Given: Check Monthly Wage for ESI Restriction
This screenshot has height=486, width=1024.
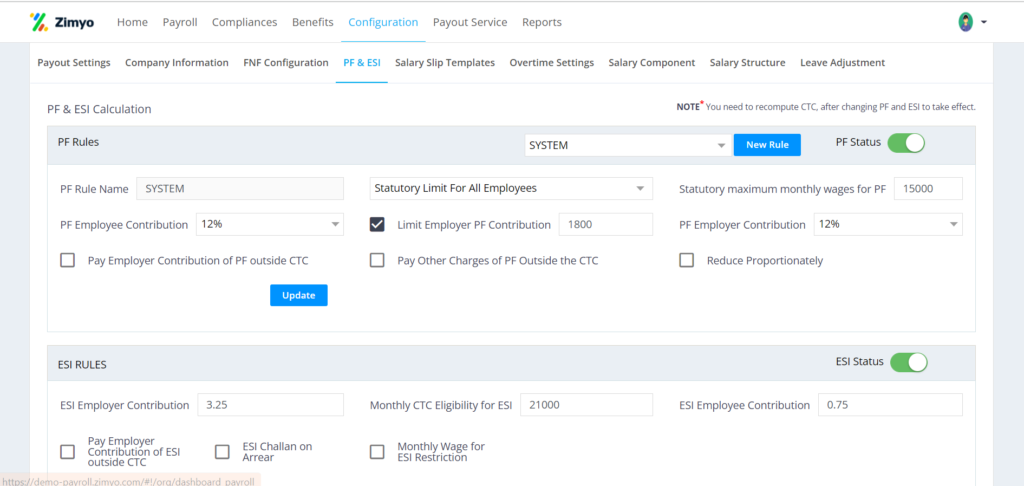Looking at the screenshot, I should pos(377,452).
